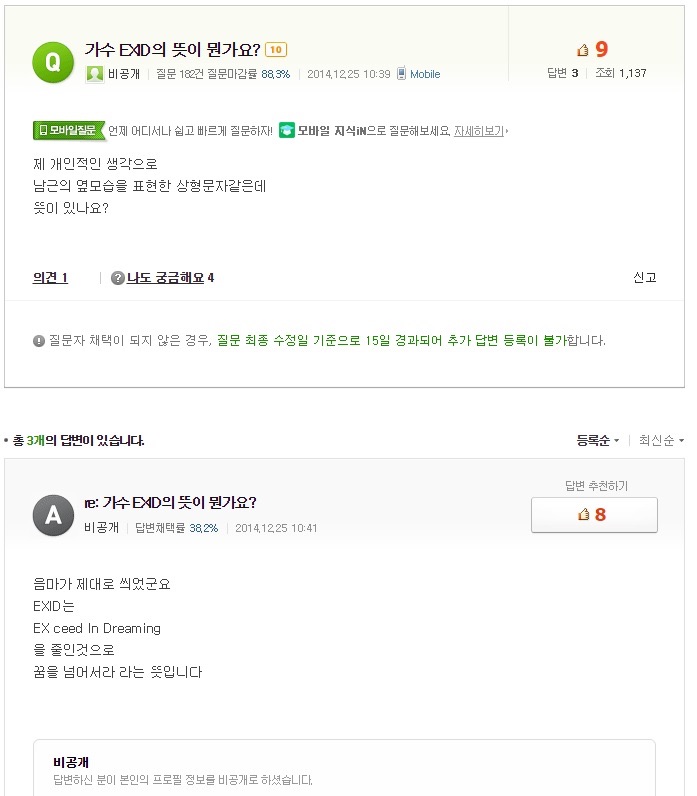Click 나도 궁금해요 4 link

click(x=170, y=278)
